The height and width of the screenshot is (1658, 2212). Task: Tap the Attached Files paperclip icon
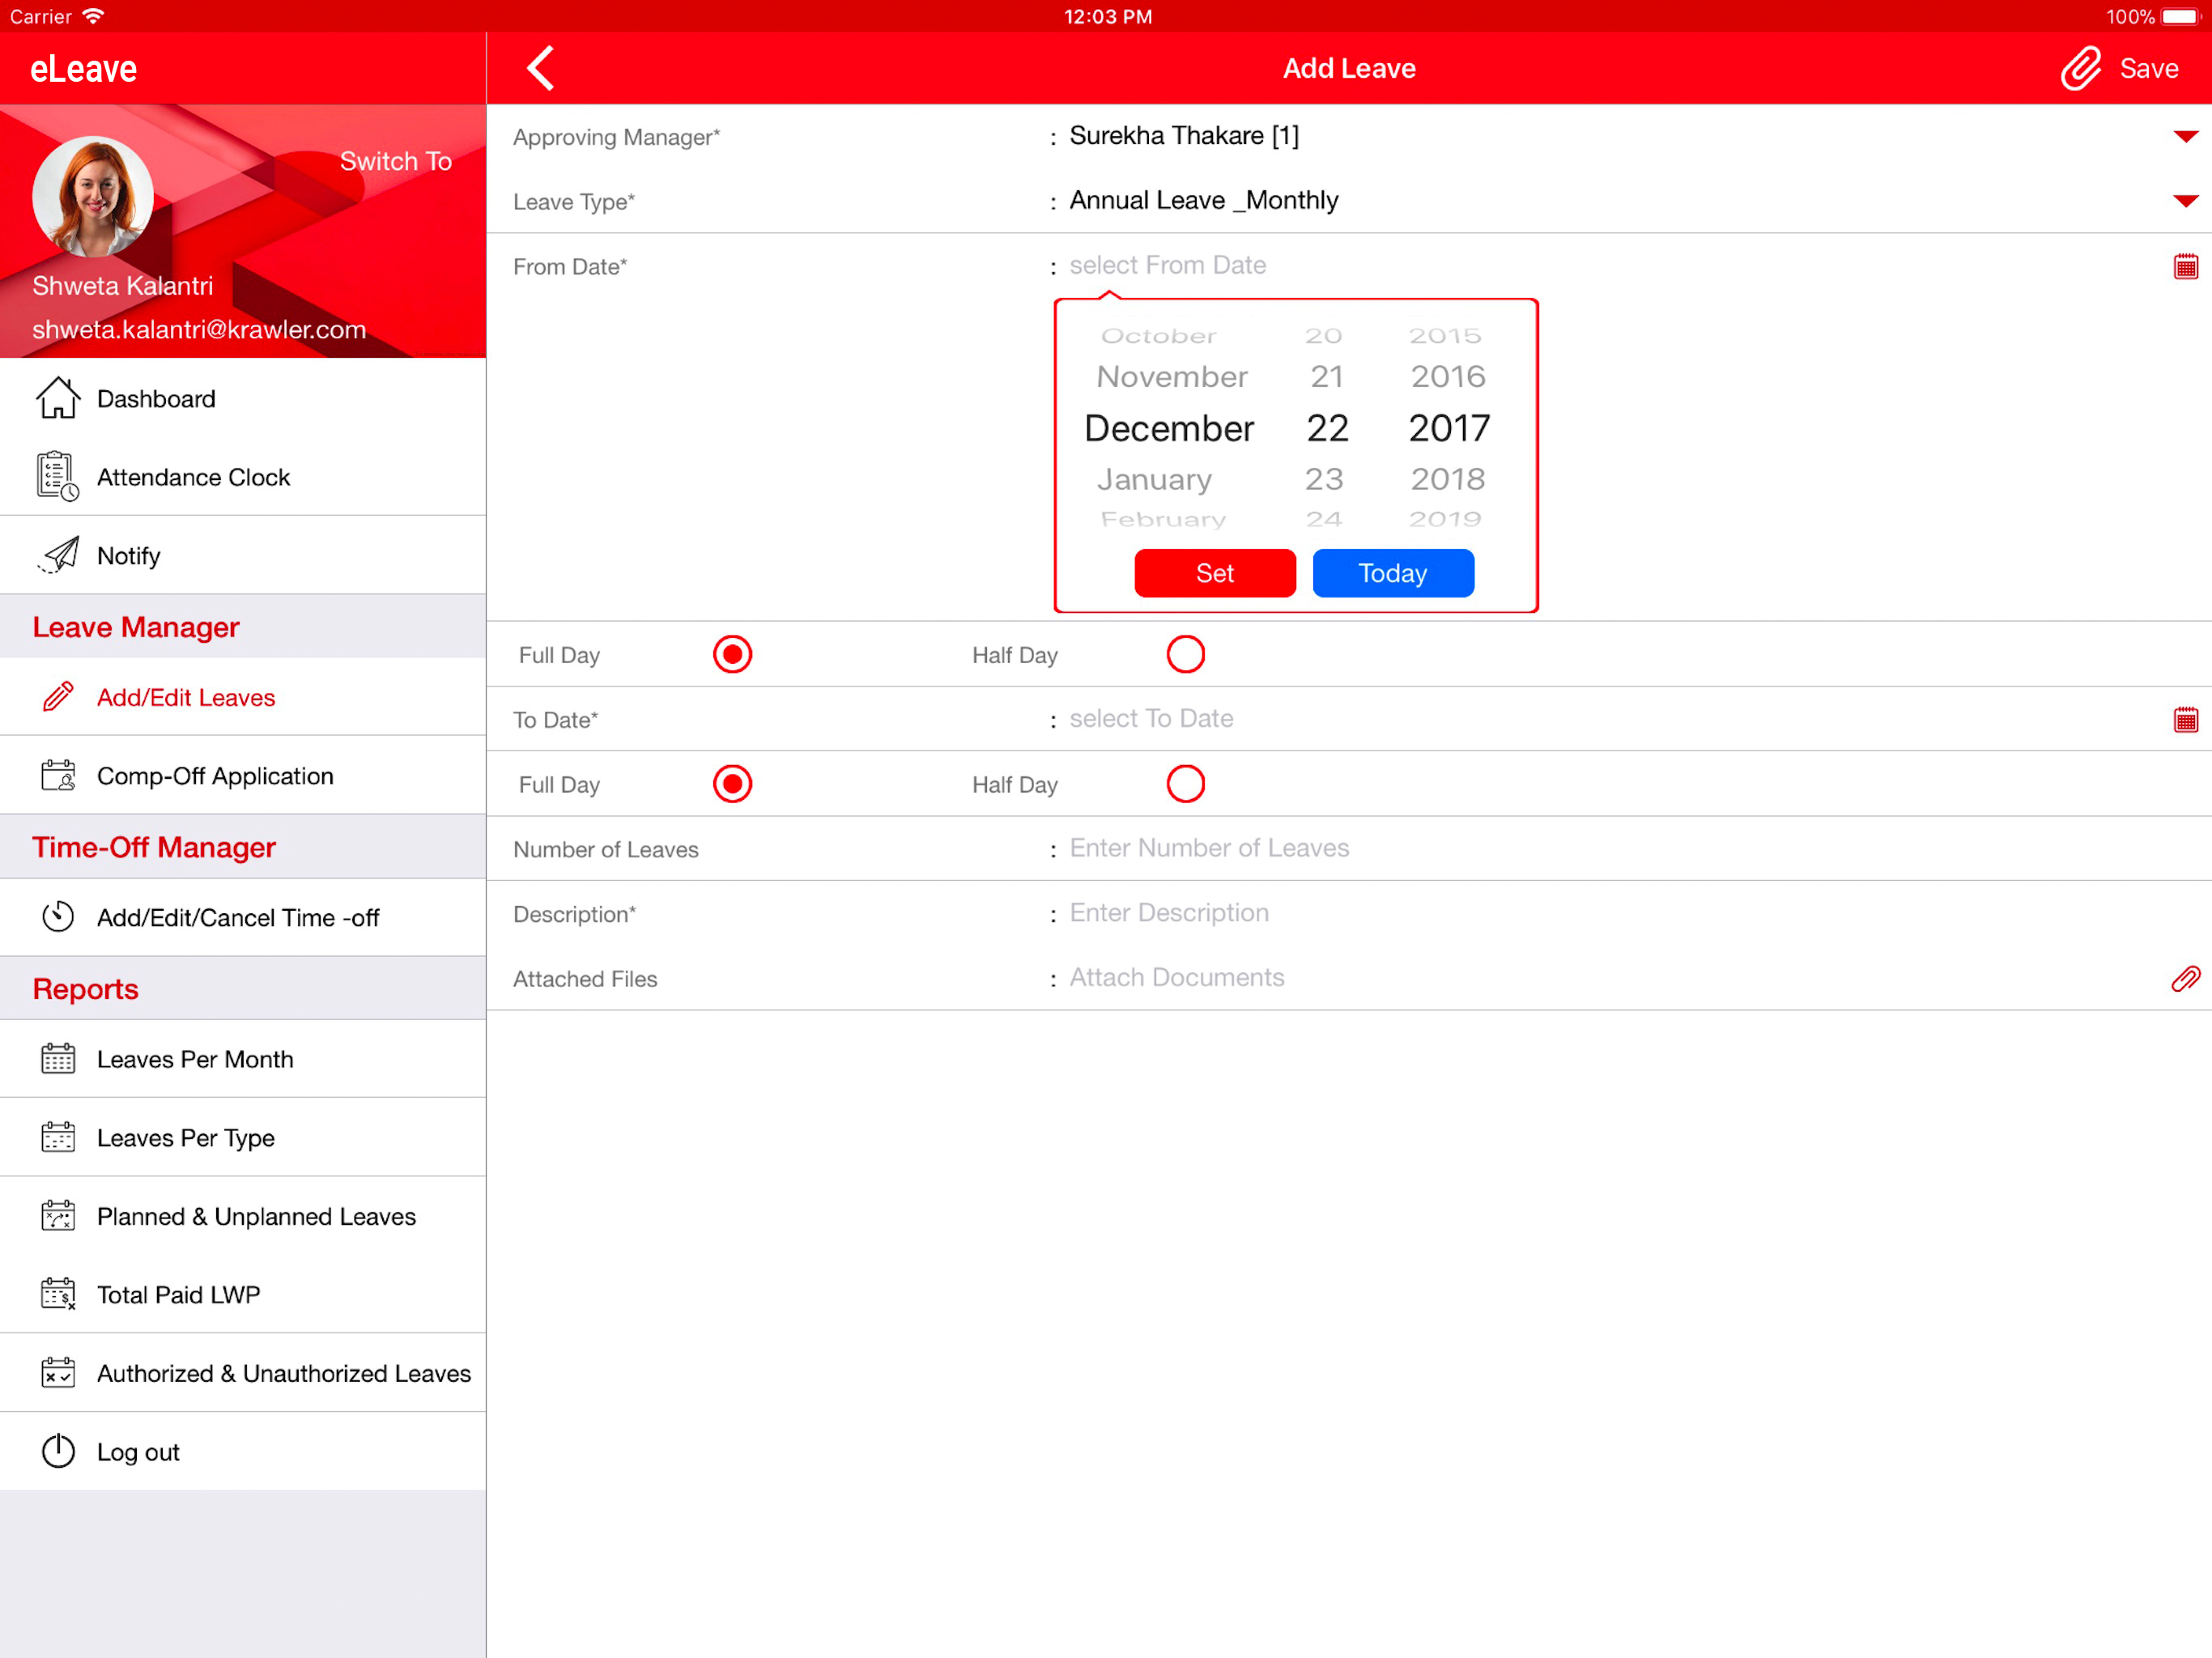(x=2185, y=978)
